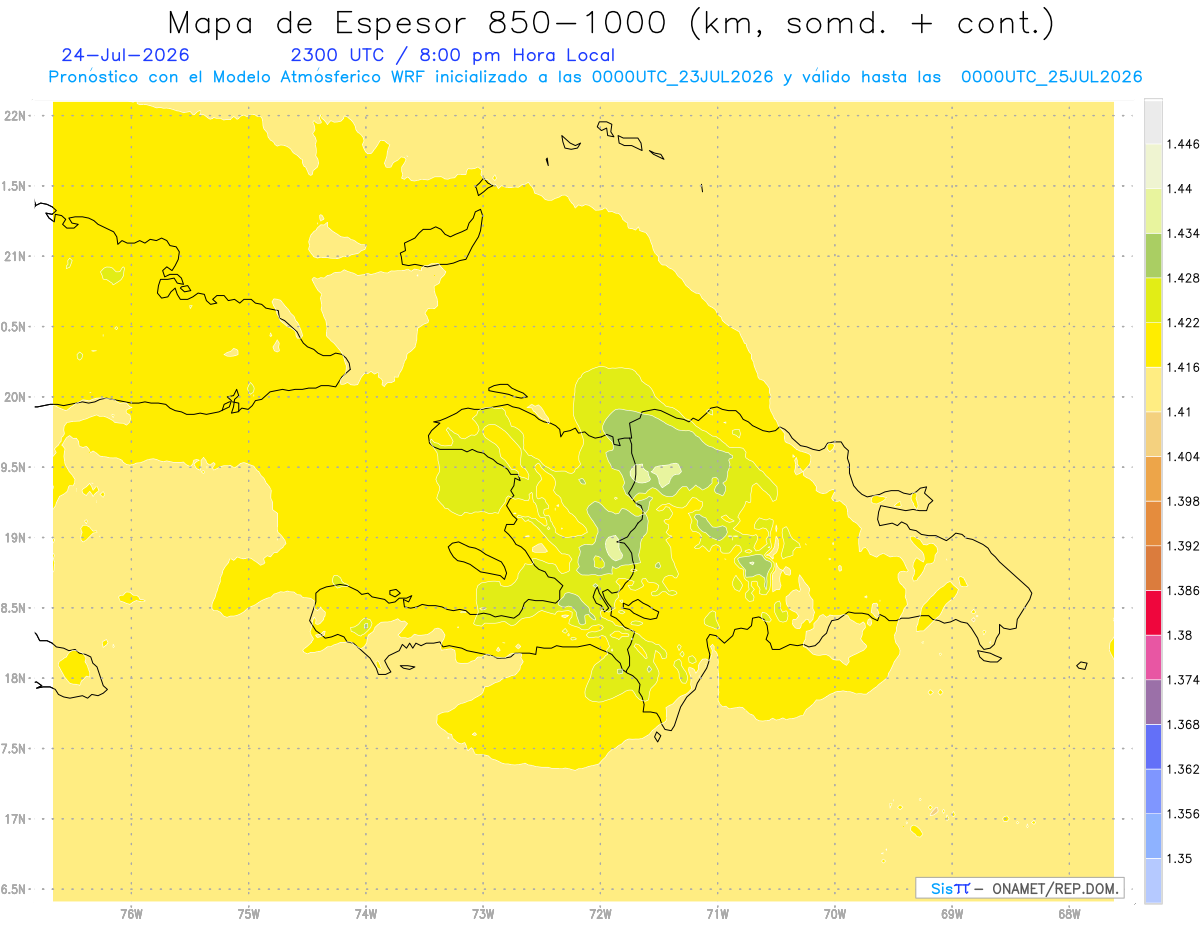Pick the pale yellow legend band between 1.41 and 1.416
The image size is (1200, 927).
point(1153,389)
